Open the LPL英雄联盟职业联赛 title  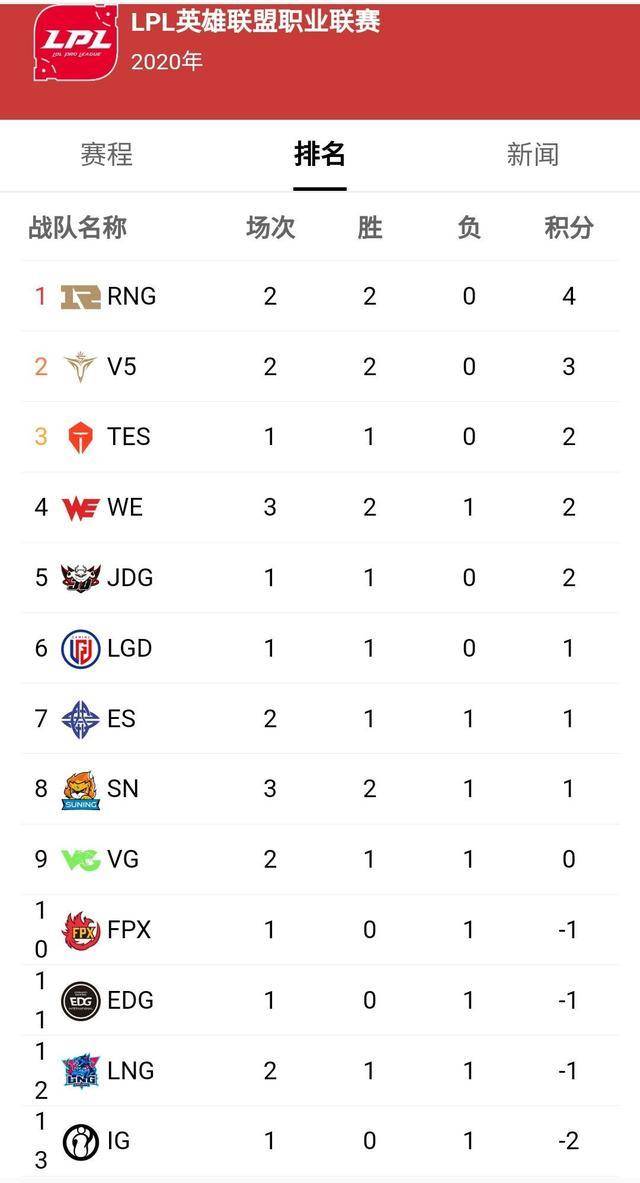click(255, 22)
